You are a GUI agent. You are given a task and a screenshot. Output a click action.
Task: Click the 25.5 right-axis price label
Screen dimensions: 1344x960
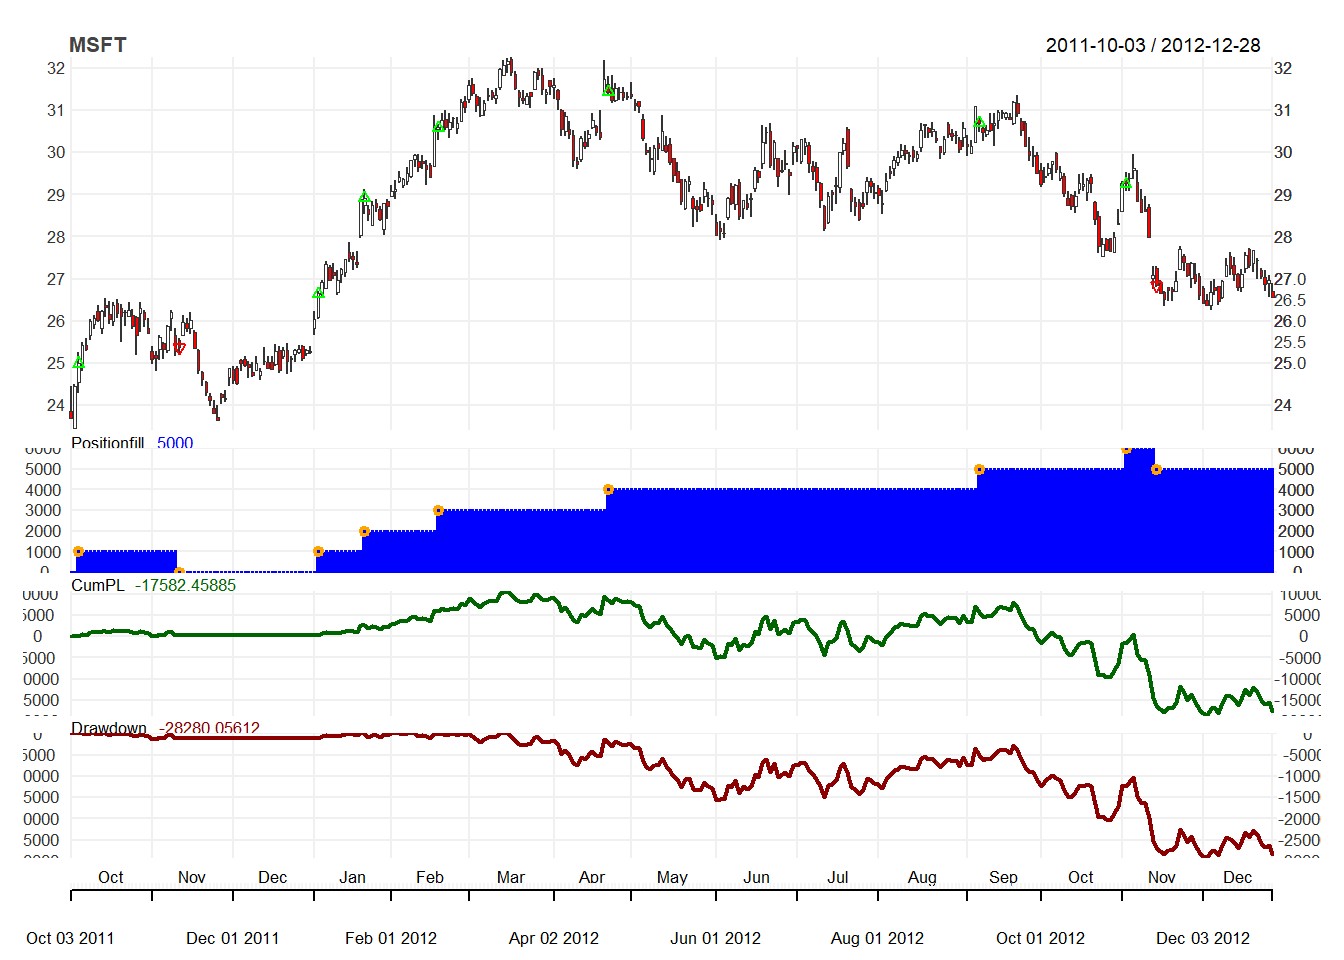pyautogui.click(x=1290, y=342)
